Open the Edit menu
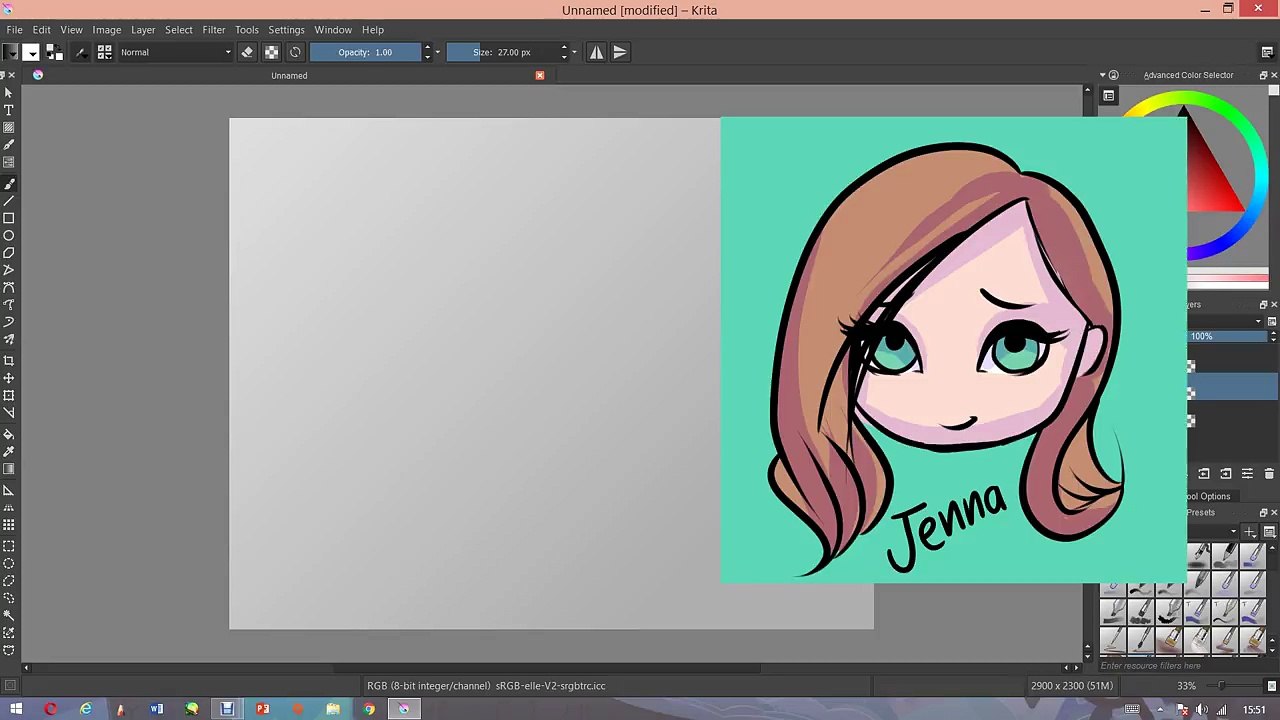 (41, 30)
